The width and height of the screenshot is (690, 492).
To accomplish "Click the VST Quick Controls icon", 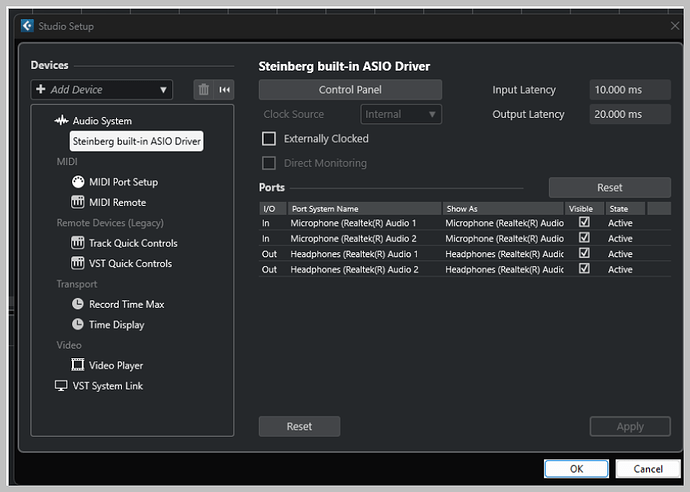I will tap(78, 263).
